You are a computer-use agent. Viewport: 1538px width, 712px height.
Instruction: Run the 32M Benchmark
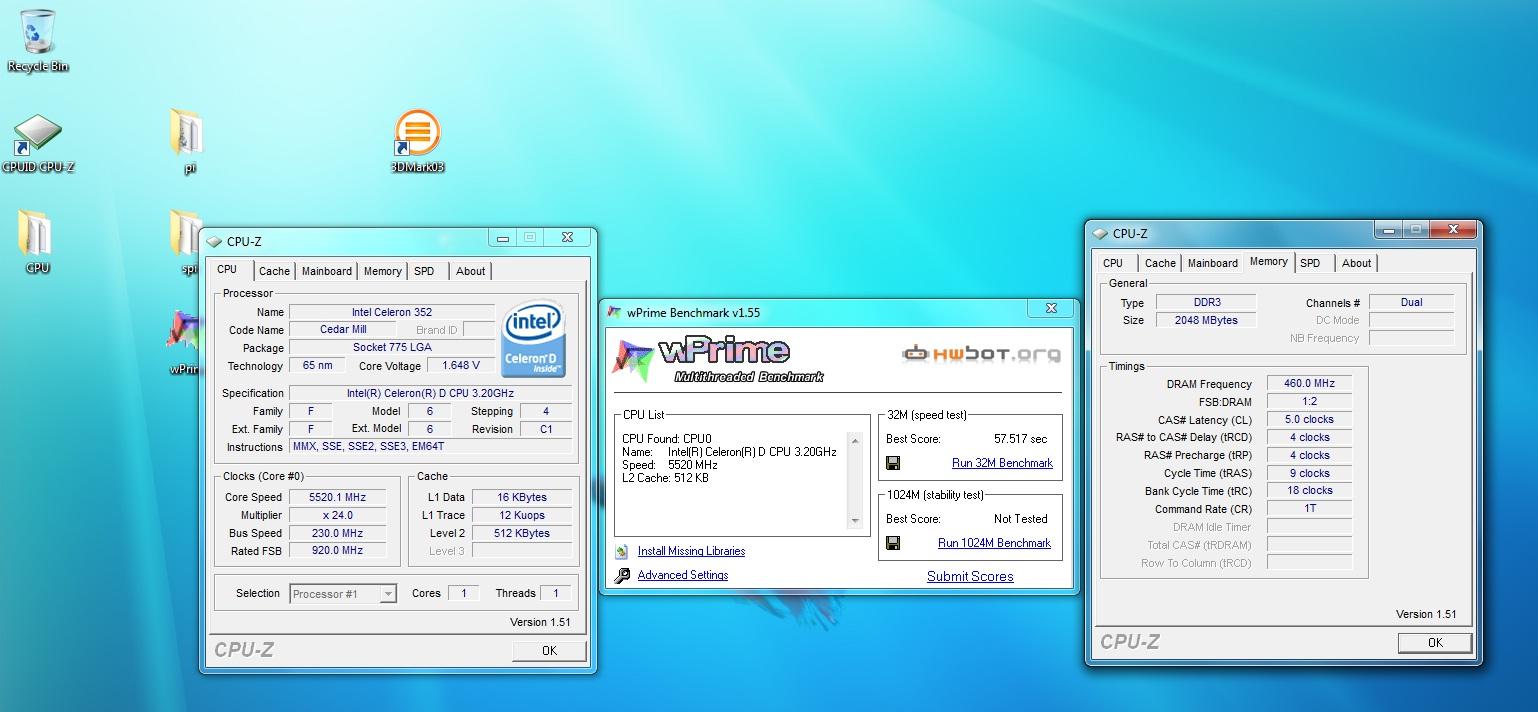(1002, 463)
